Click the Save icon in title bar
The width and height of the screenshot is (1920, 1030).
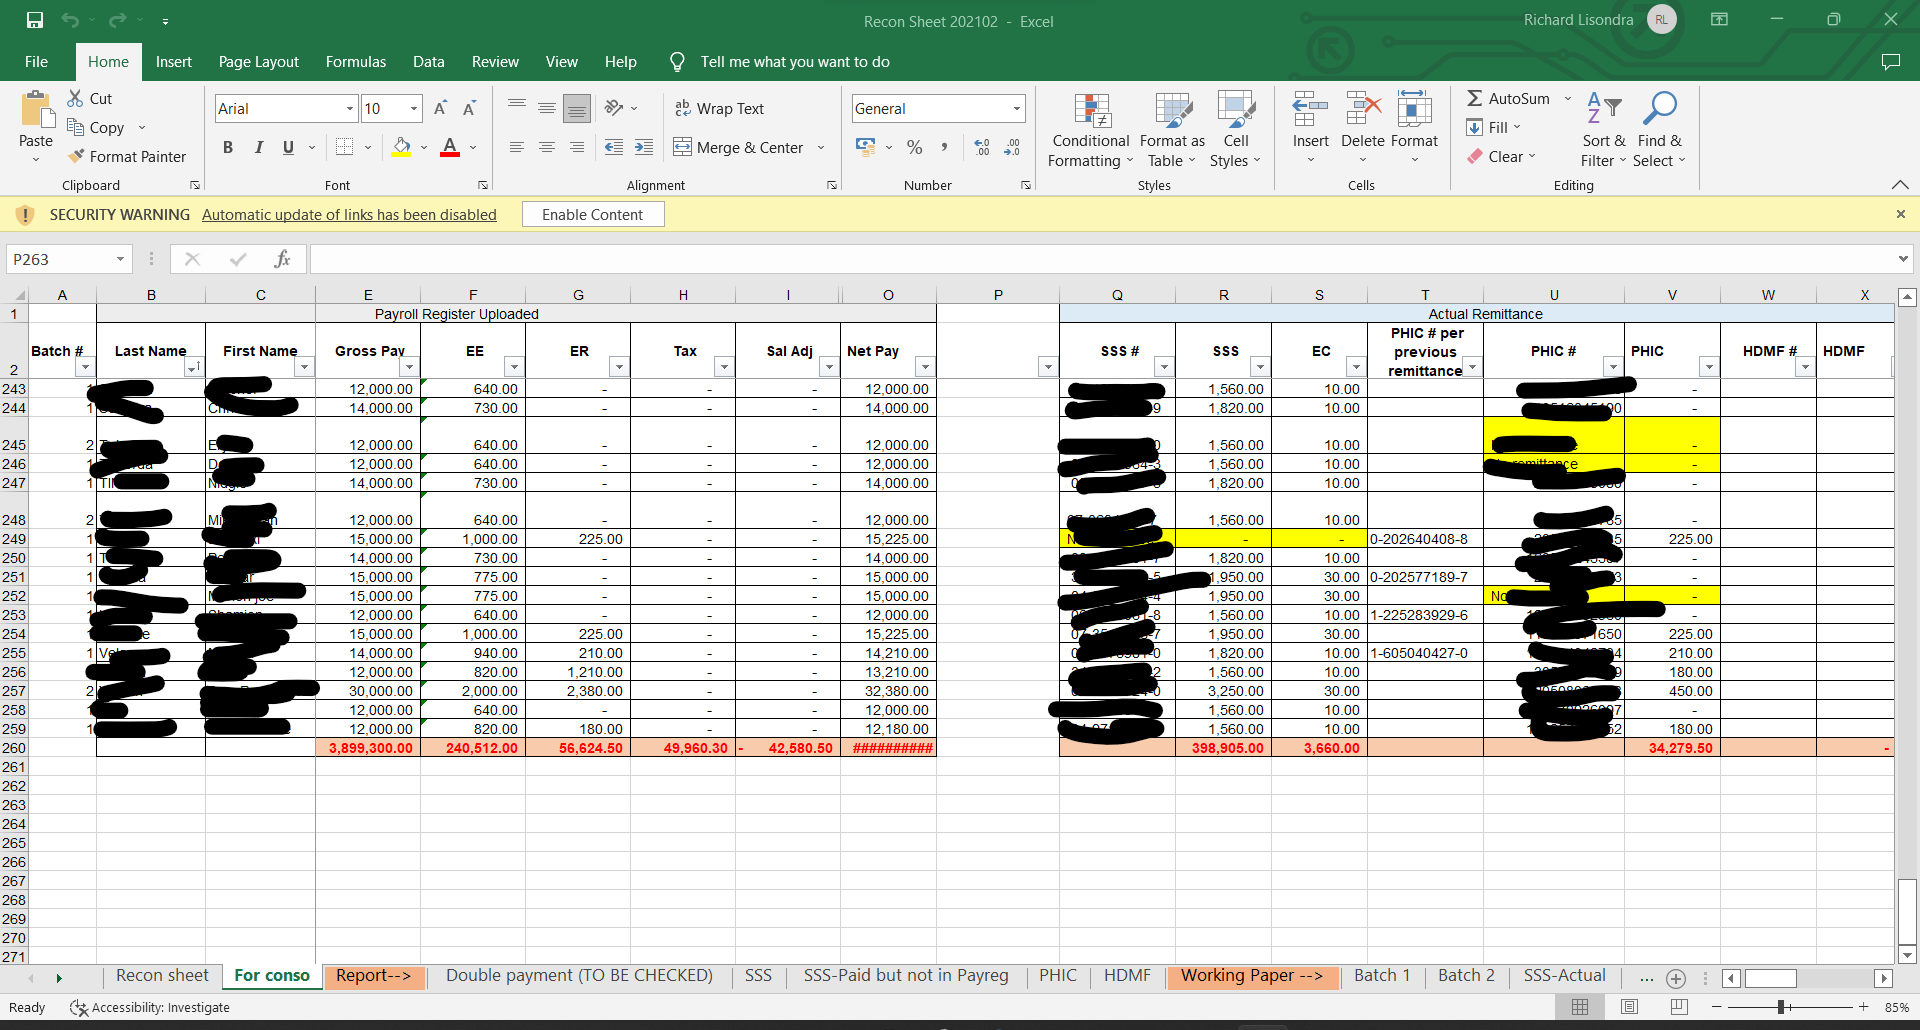point(35,20)
